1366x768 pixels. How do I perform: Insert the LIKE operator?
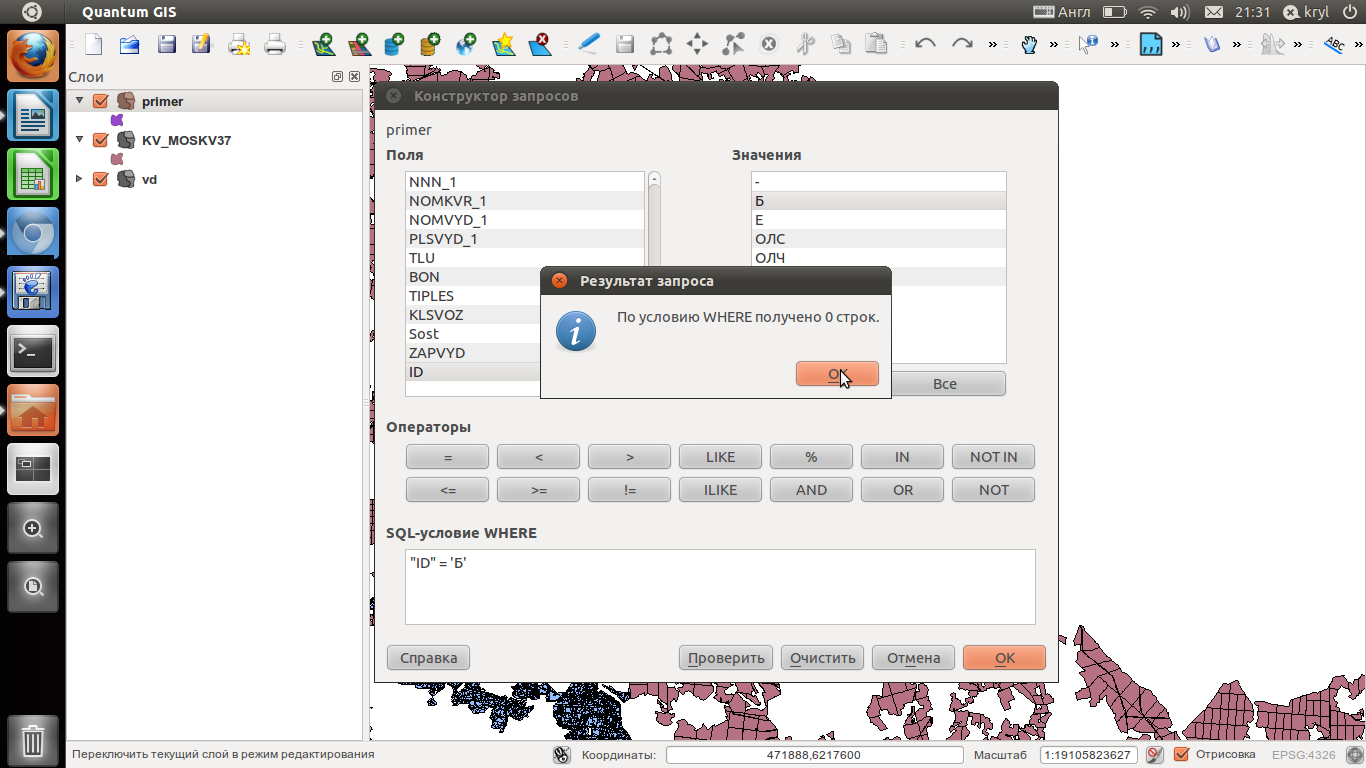click(720, 457)
